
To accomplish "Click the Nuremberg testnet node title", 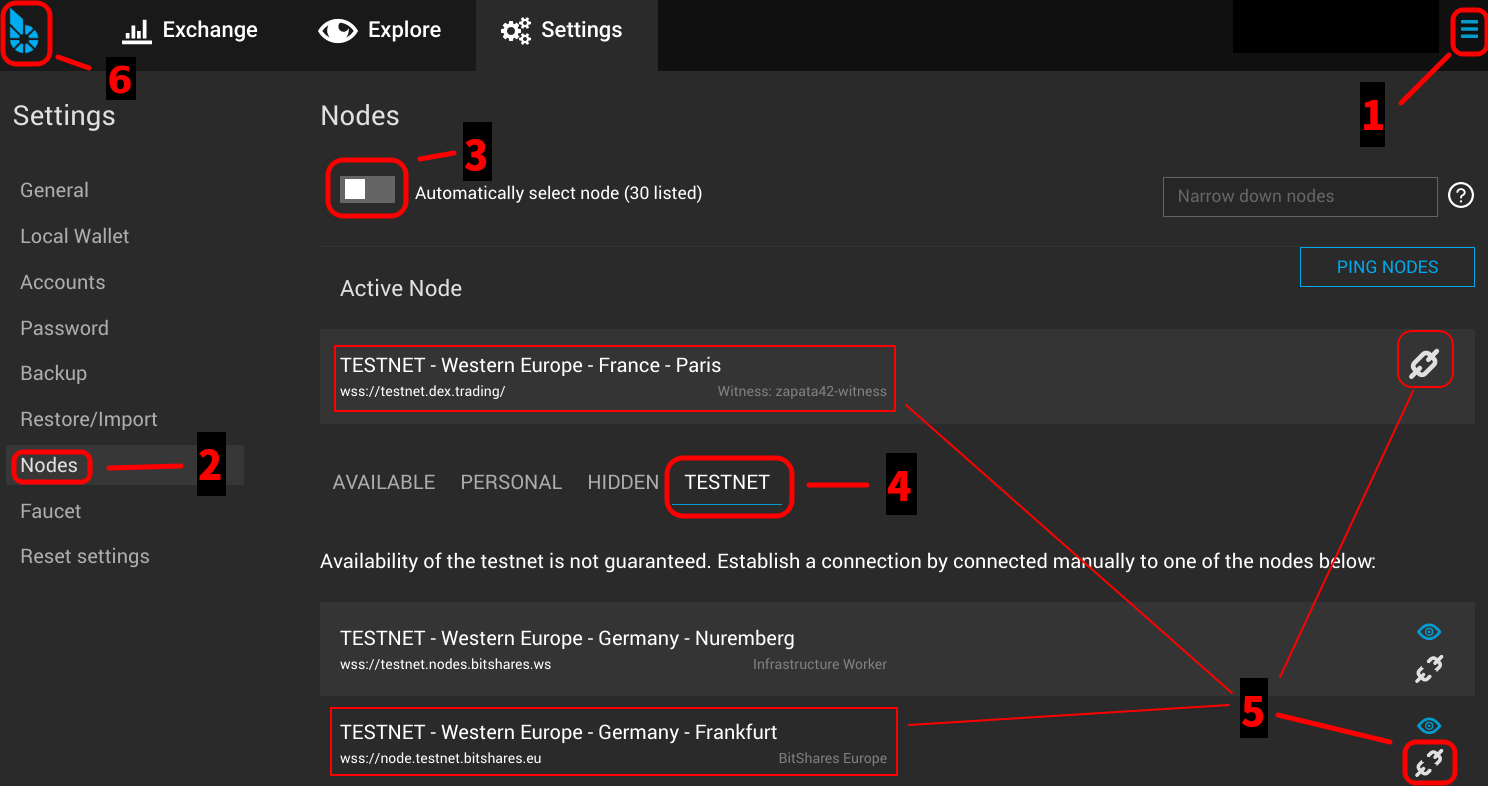I will (x=567, y=638).
